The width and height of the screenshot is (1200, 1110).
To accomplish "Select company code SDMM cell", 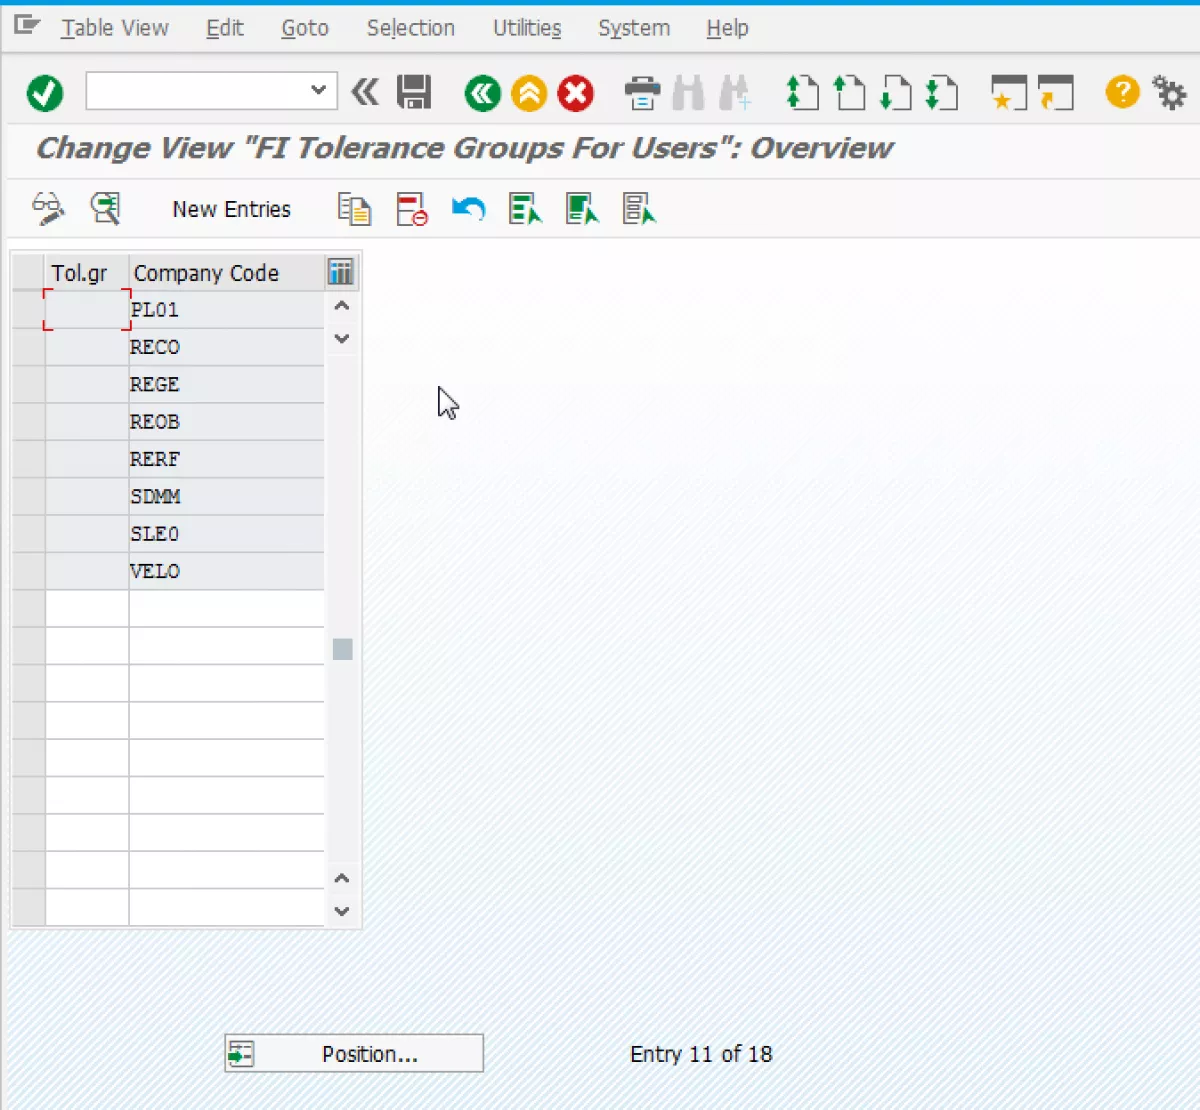I will pyautogui.click(x=226, y=496).
